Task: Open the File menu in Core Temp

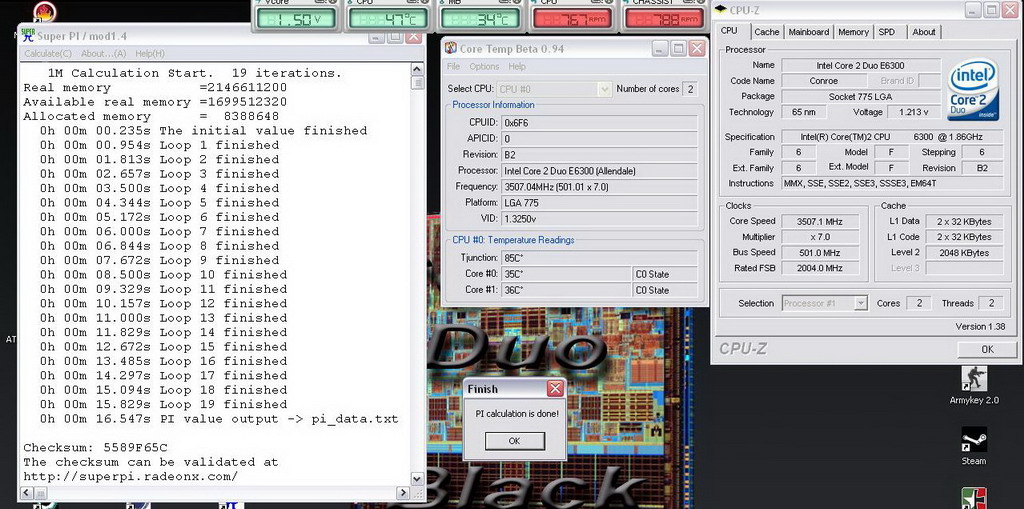Action: coord(453,67)
